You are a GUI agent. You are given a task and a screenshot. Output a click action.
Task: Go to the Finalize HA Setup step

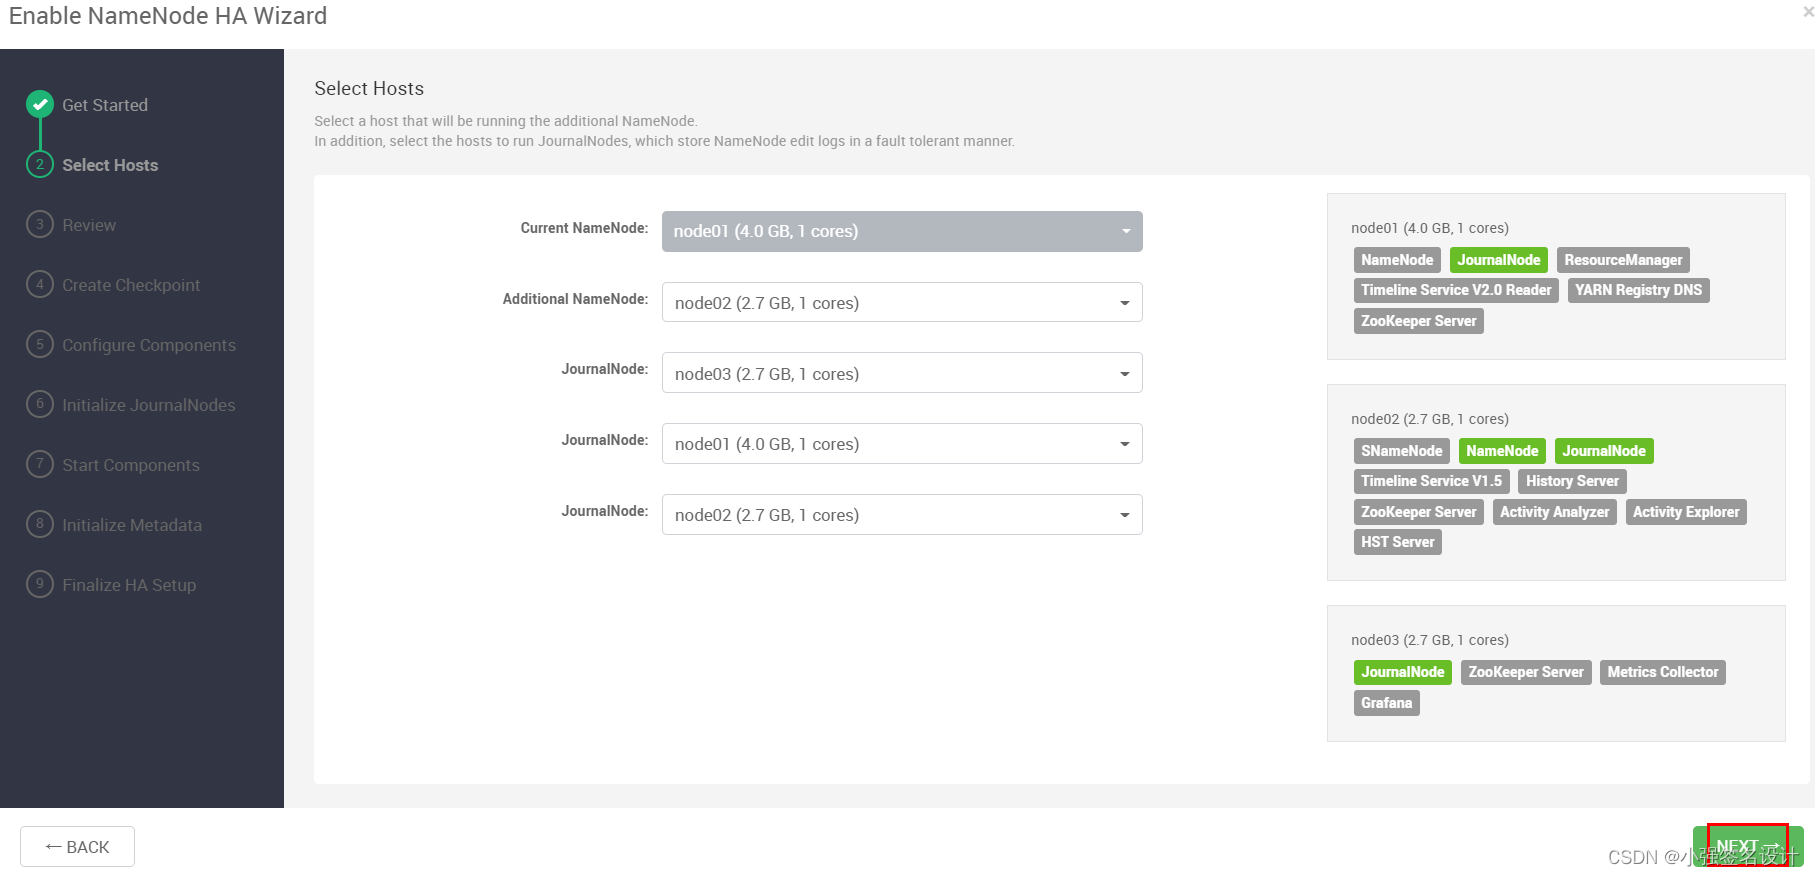(x=129, y=585)
